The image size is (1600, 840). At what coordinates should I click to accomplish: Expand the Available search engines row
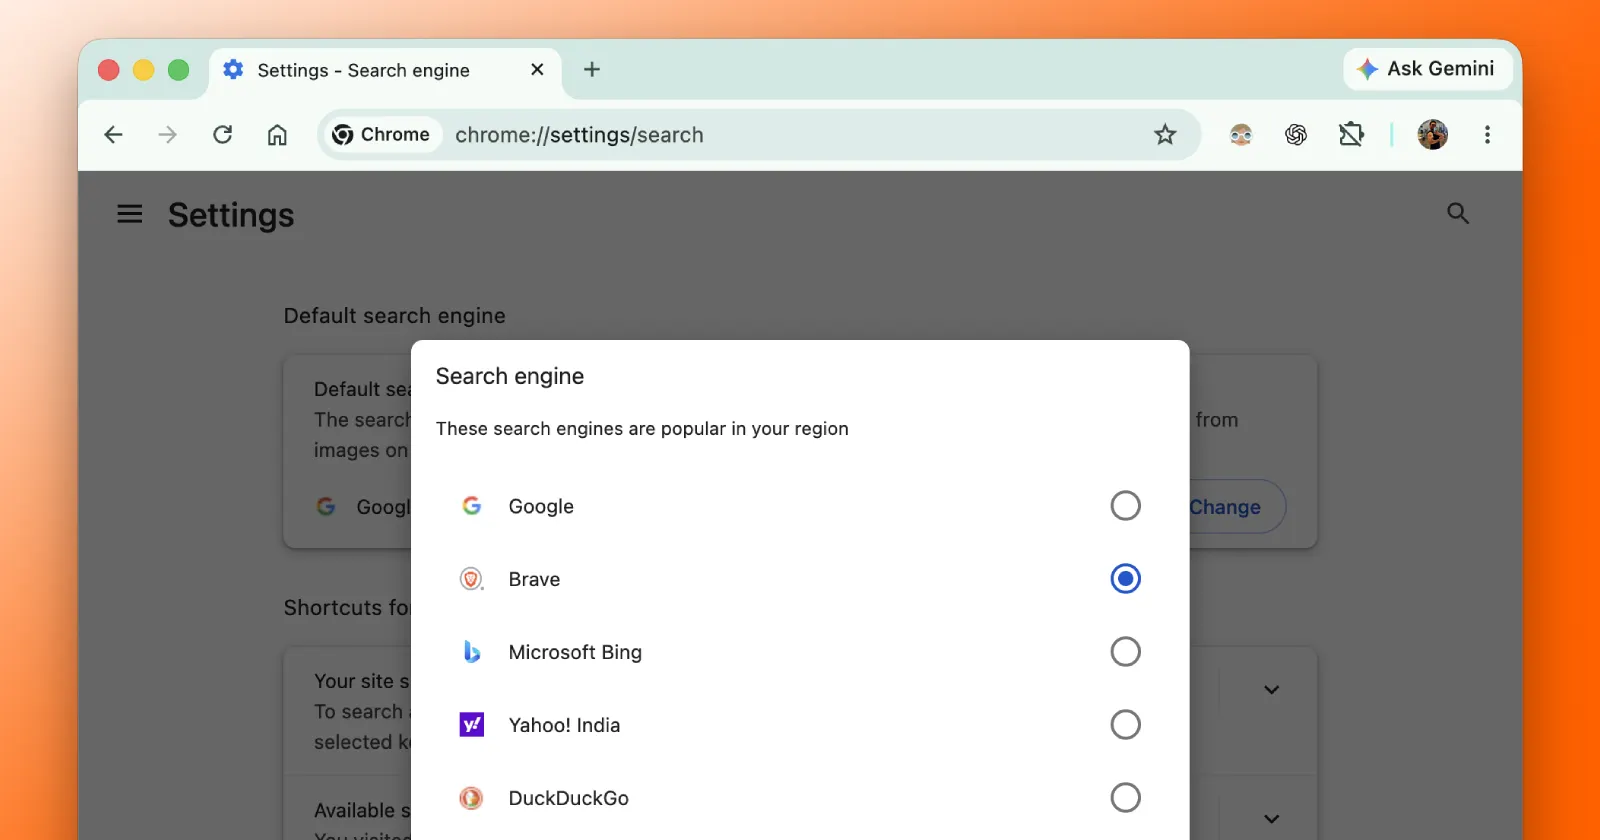(x=1272, y=819)
